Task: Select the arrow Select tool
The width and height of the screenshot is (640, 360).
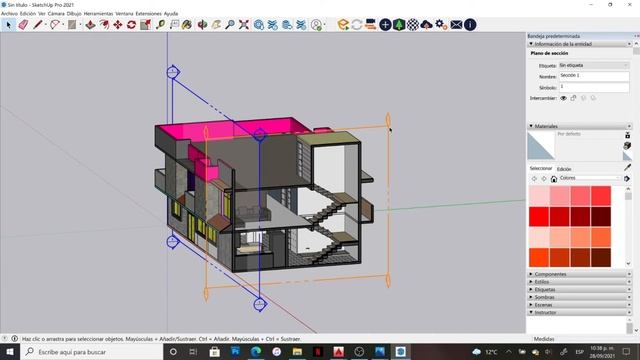Action: [9, 25]
